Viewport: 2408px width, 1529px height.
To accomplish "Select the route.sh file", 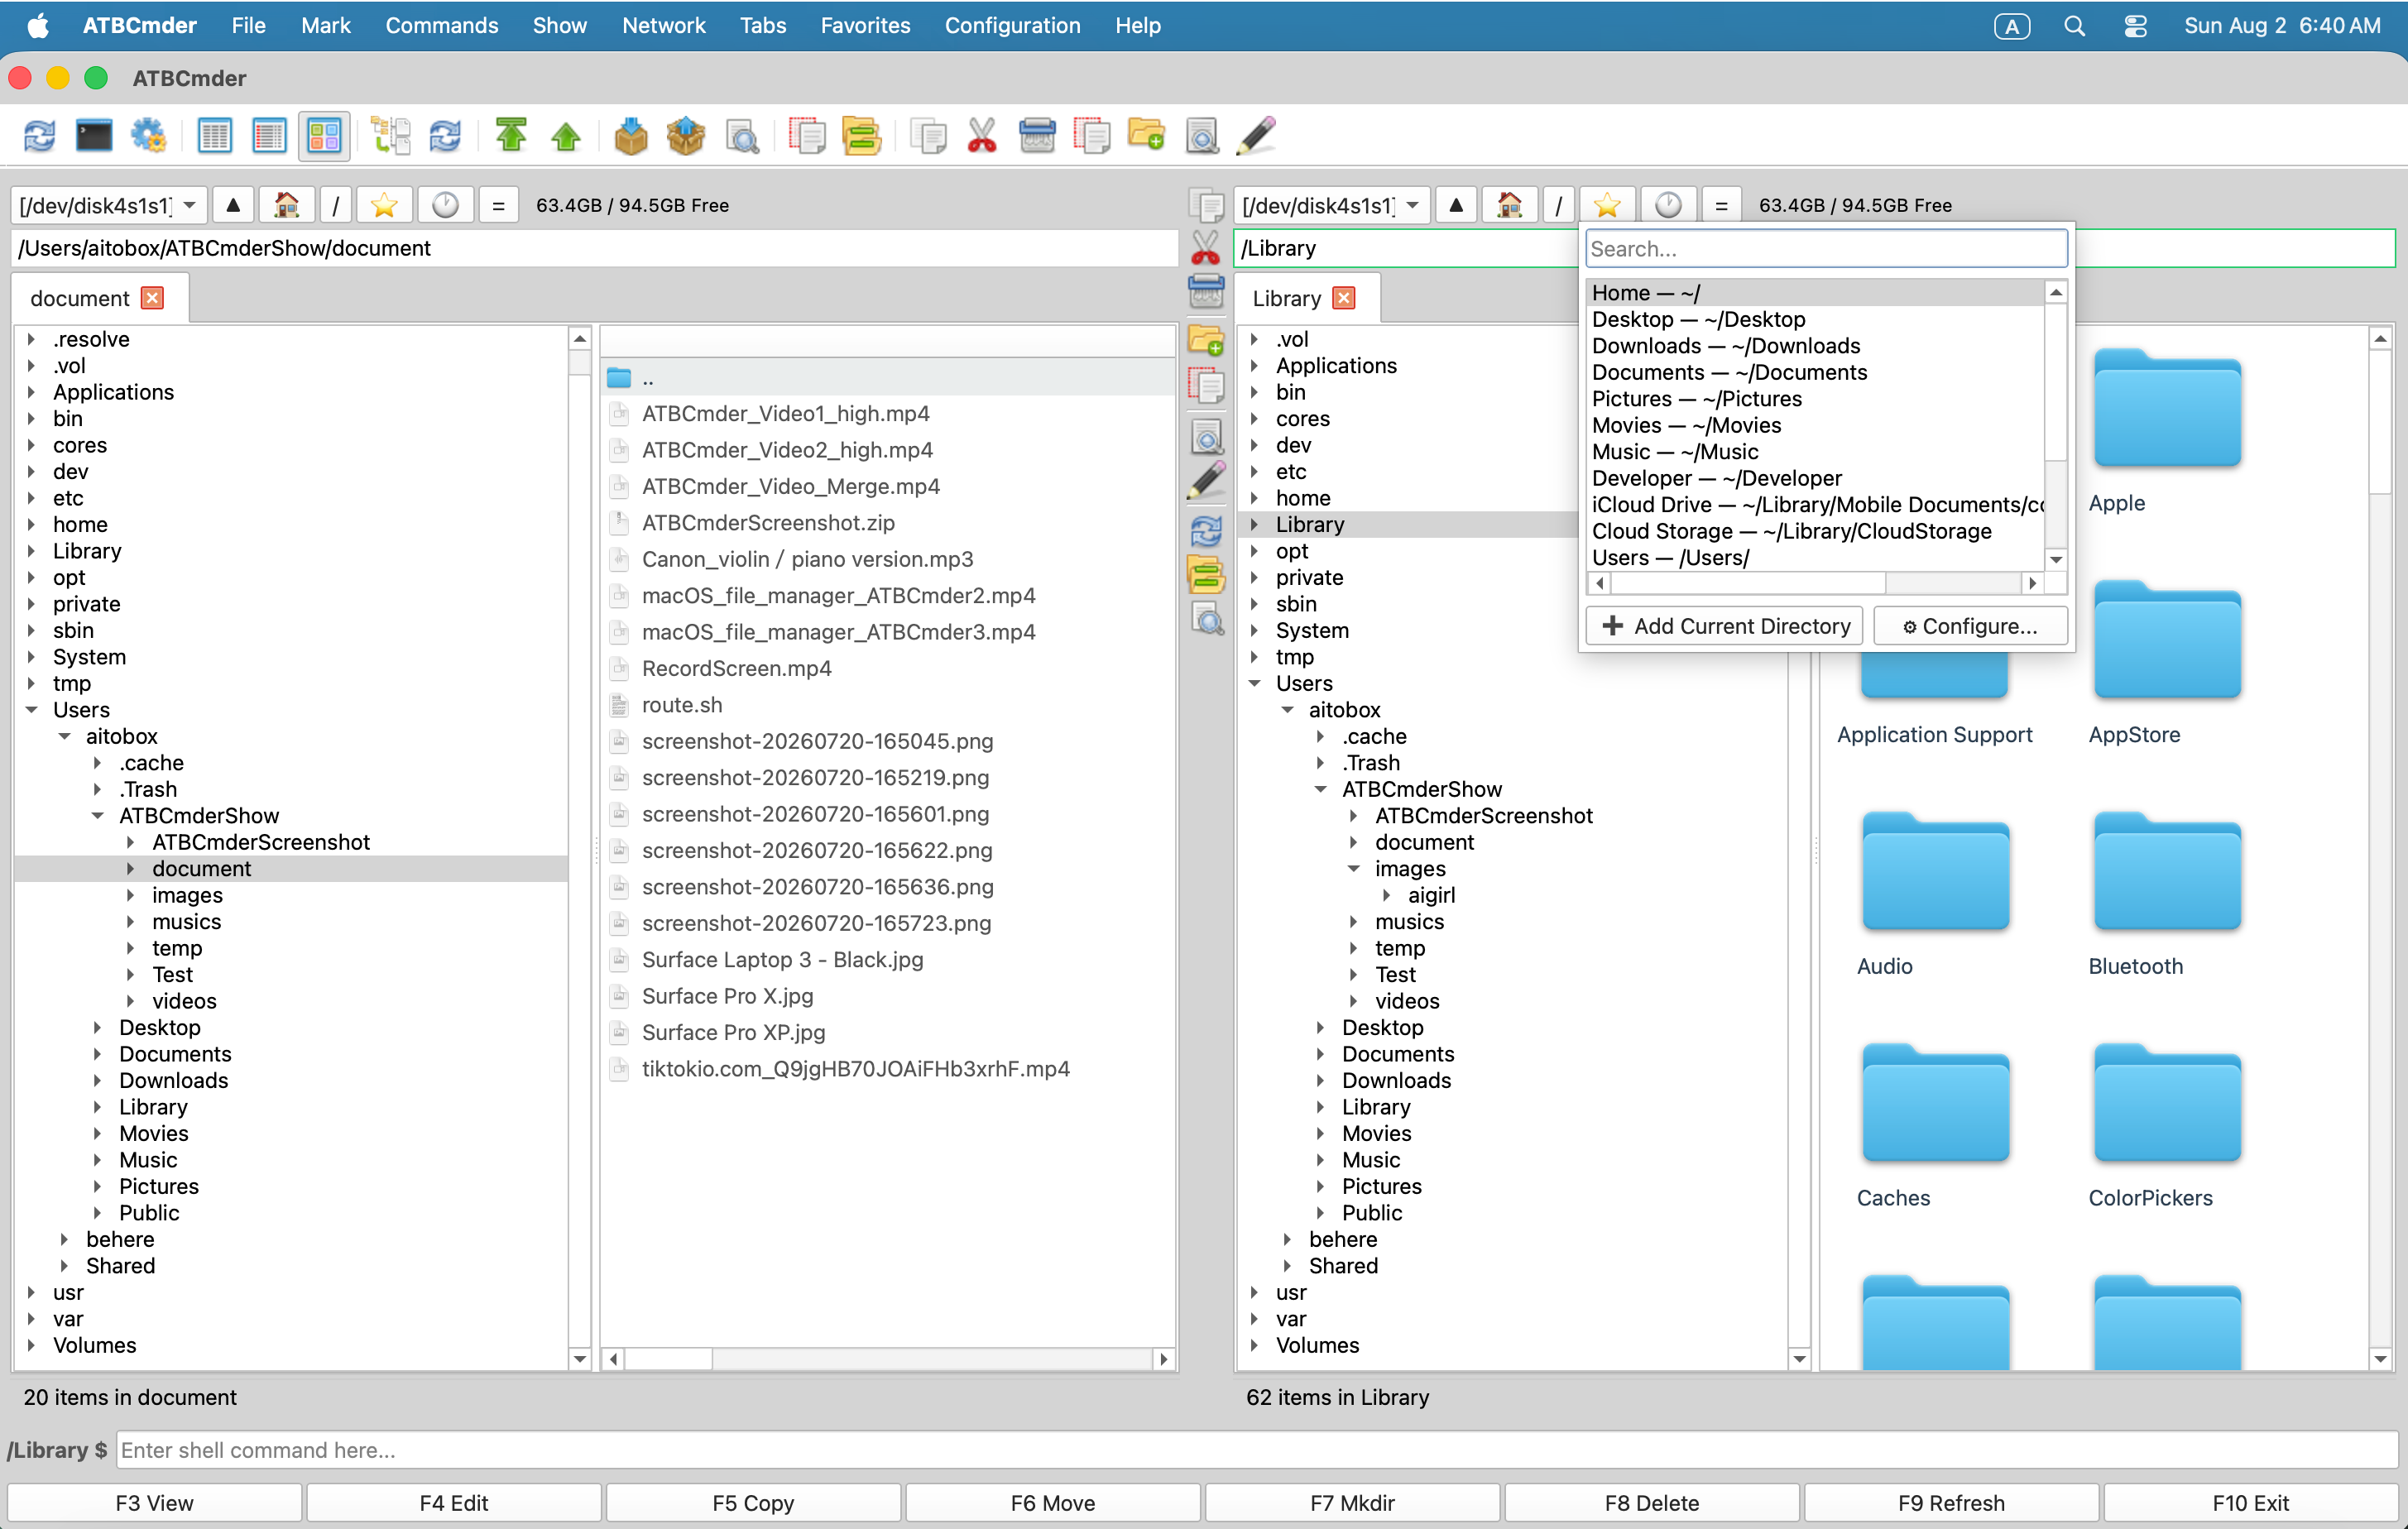I will [x=681, y=705].
